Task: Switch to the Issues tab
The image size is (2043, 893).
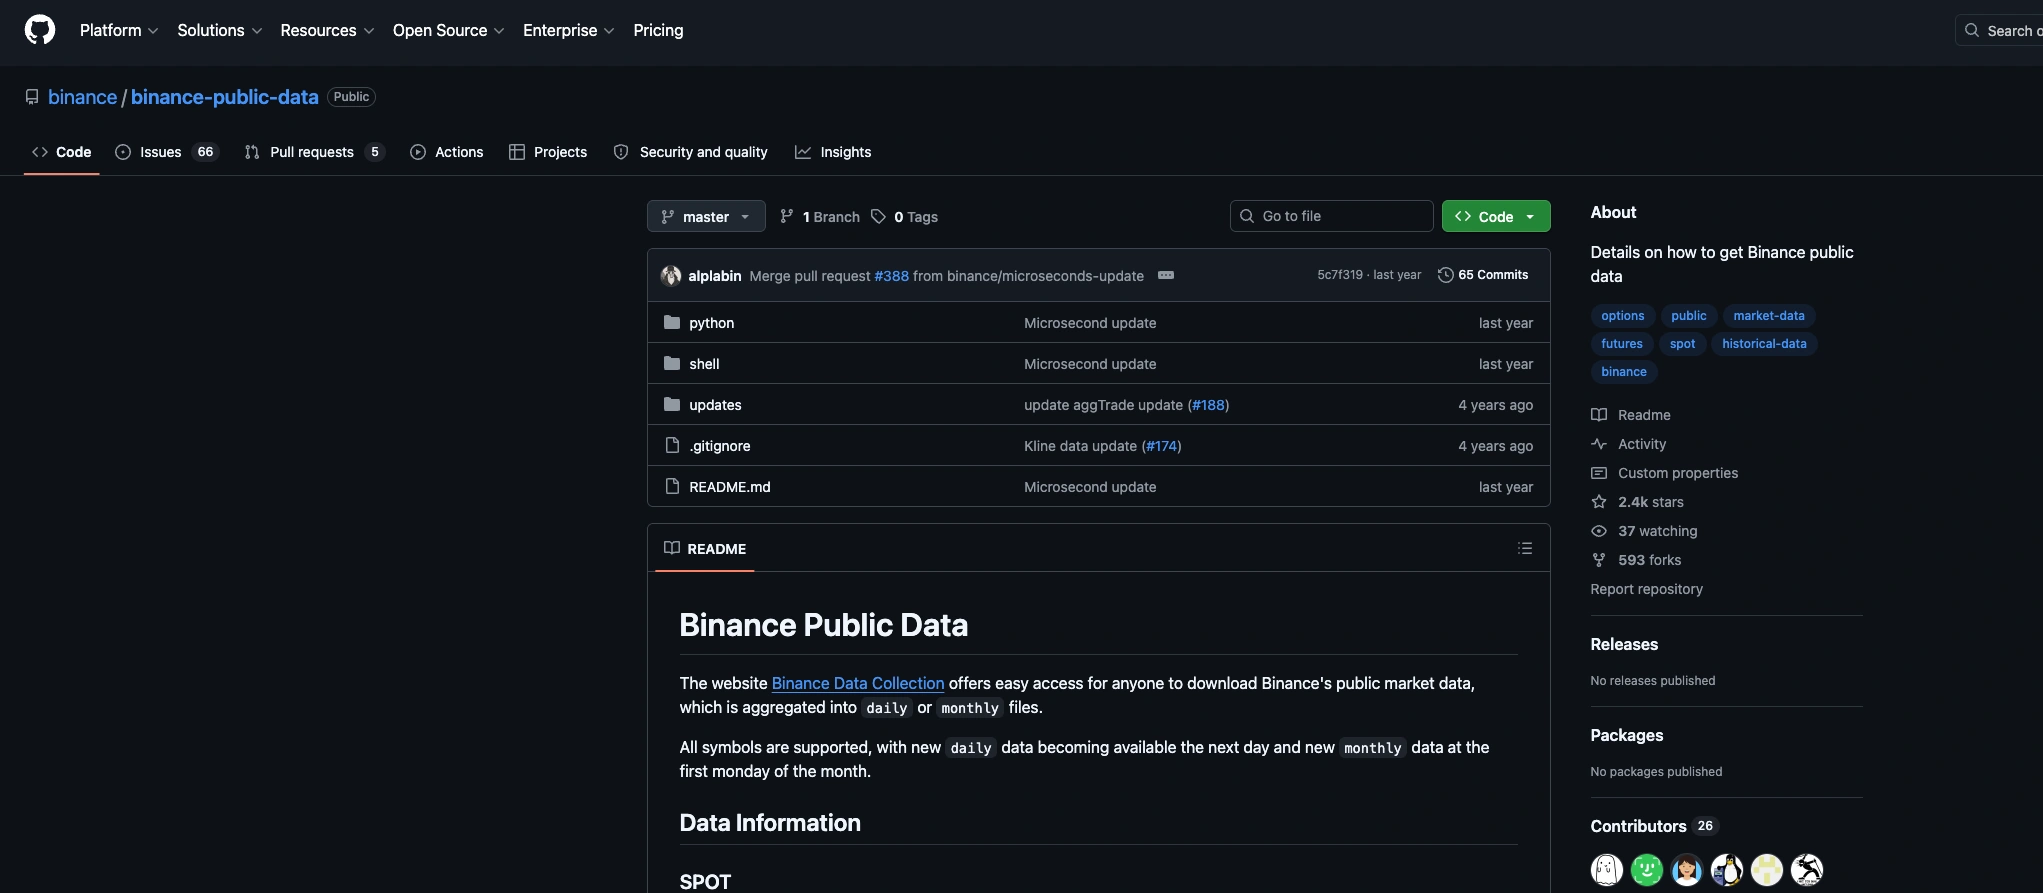Action: point(167,152)
